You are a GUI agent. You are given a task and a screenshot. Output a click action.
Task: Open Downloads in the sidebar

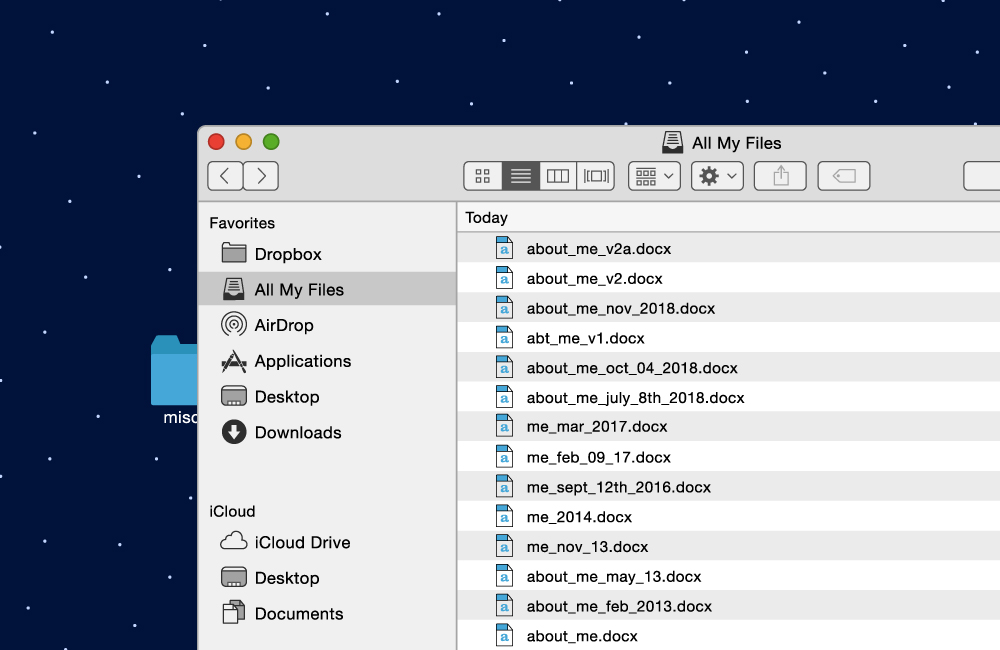(x=327, y=432)
